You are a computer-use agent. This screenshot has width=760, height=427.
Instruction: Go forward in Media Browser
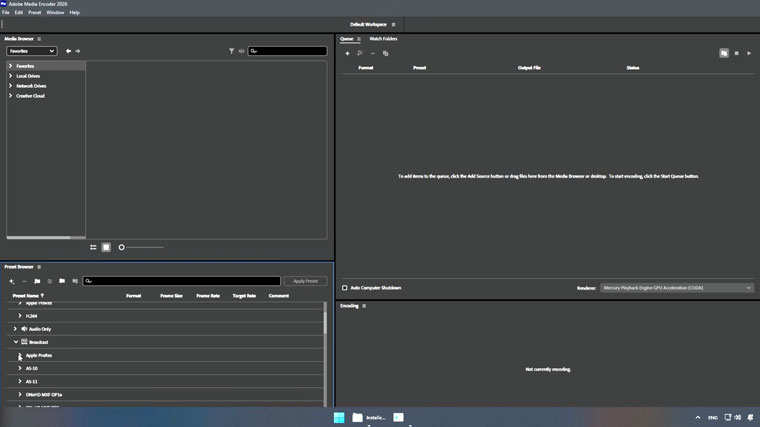point(78,51)
